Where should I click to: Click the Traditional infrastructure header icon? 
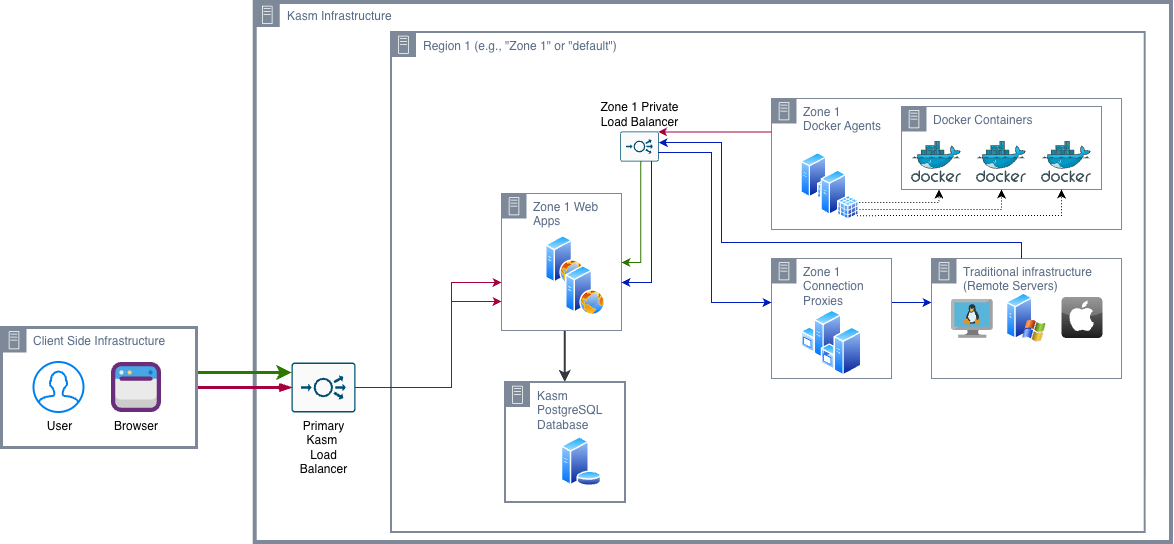tap(944, 272)
